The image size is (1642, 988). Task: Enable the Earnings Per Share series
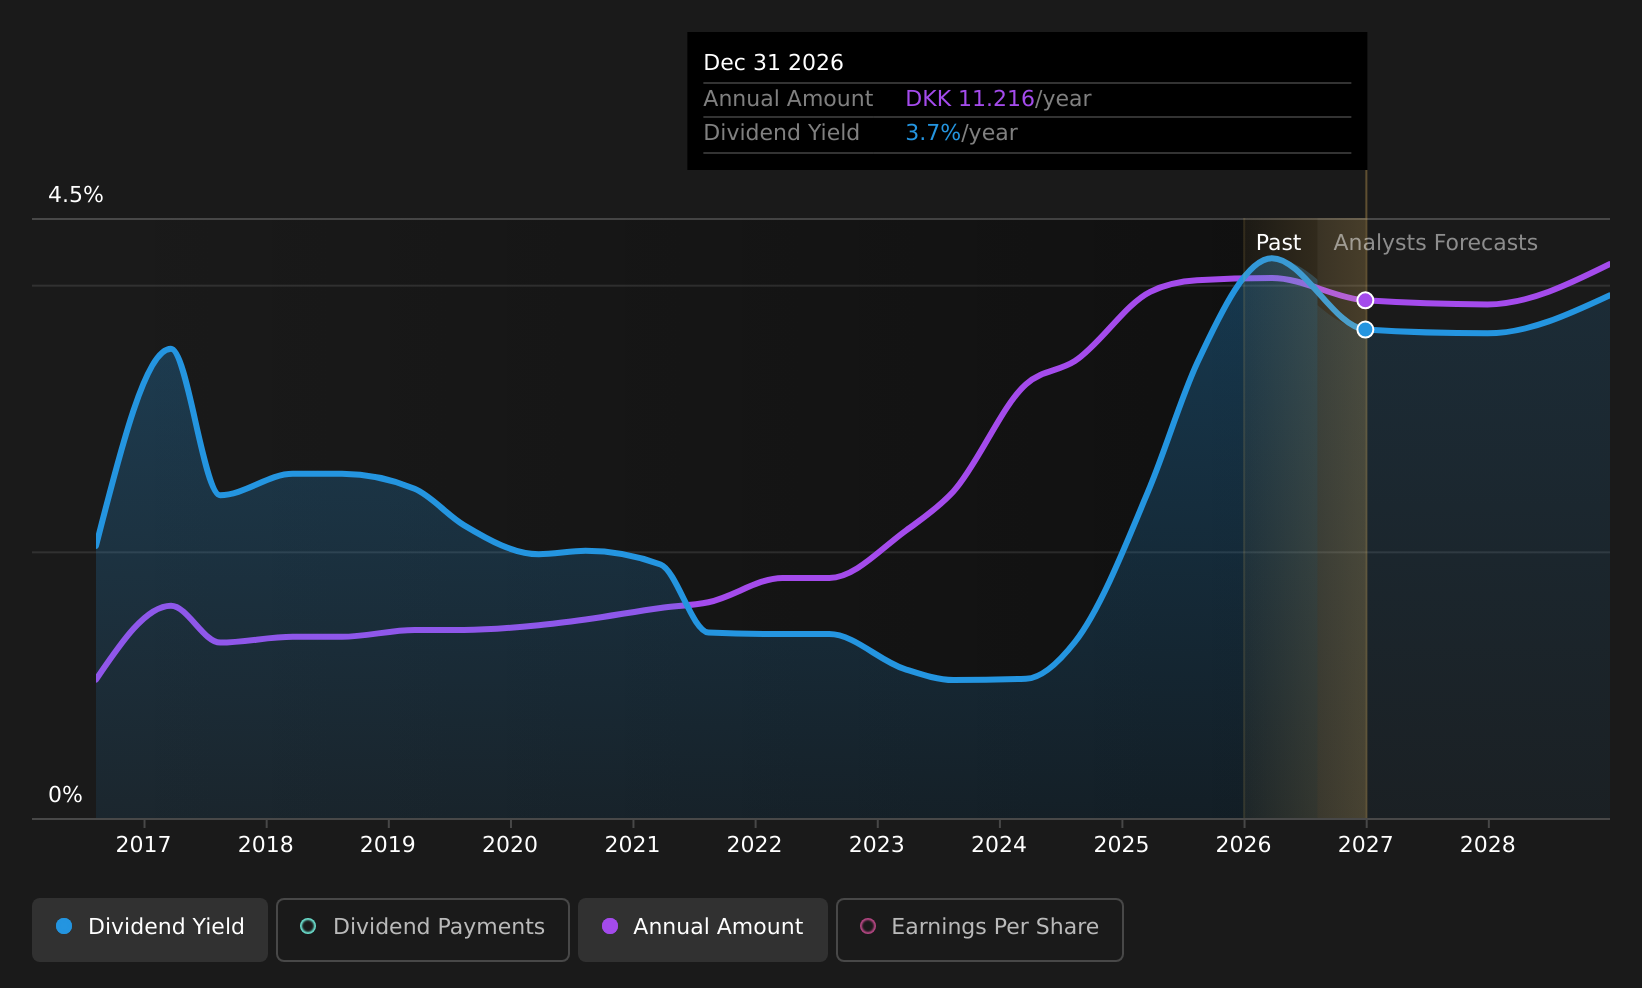[980, 929]
